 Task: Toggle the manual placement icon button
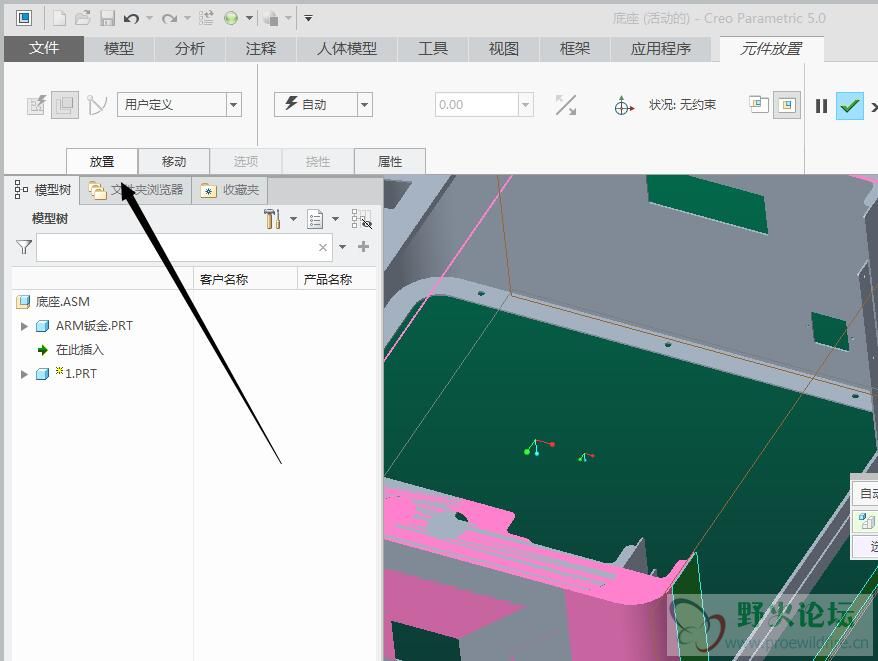point(65,105)
